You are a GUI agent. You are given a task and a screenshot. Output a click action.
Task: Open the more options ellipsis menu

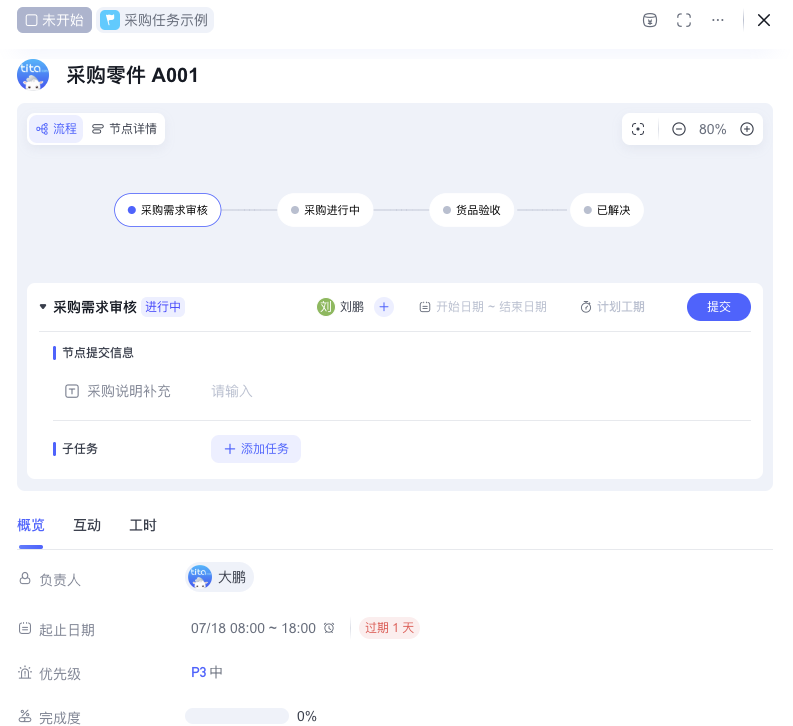(x=717, y=20)
